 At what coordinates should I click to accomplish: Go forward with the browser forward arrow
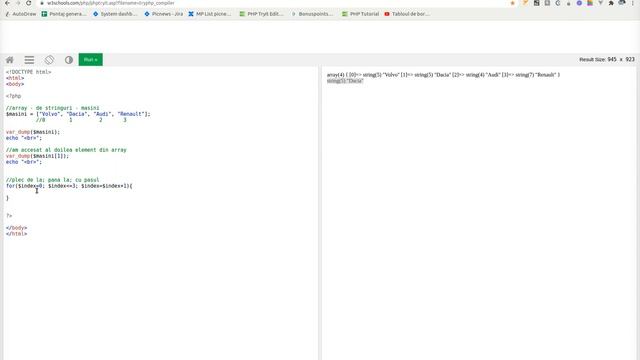pyautogui.click(x=18, y=3)
